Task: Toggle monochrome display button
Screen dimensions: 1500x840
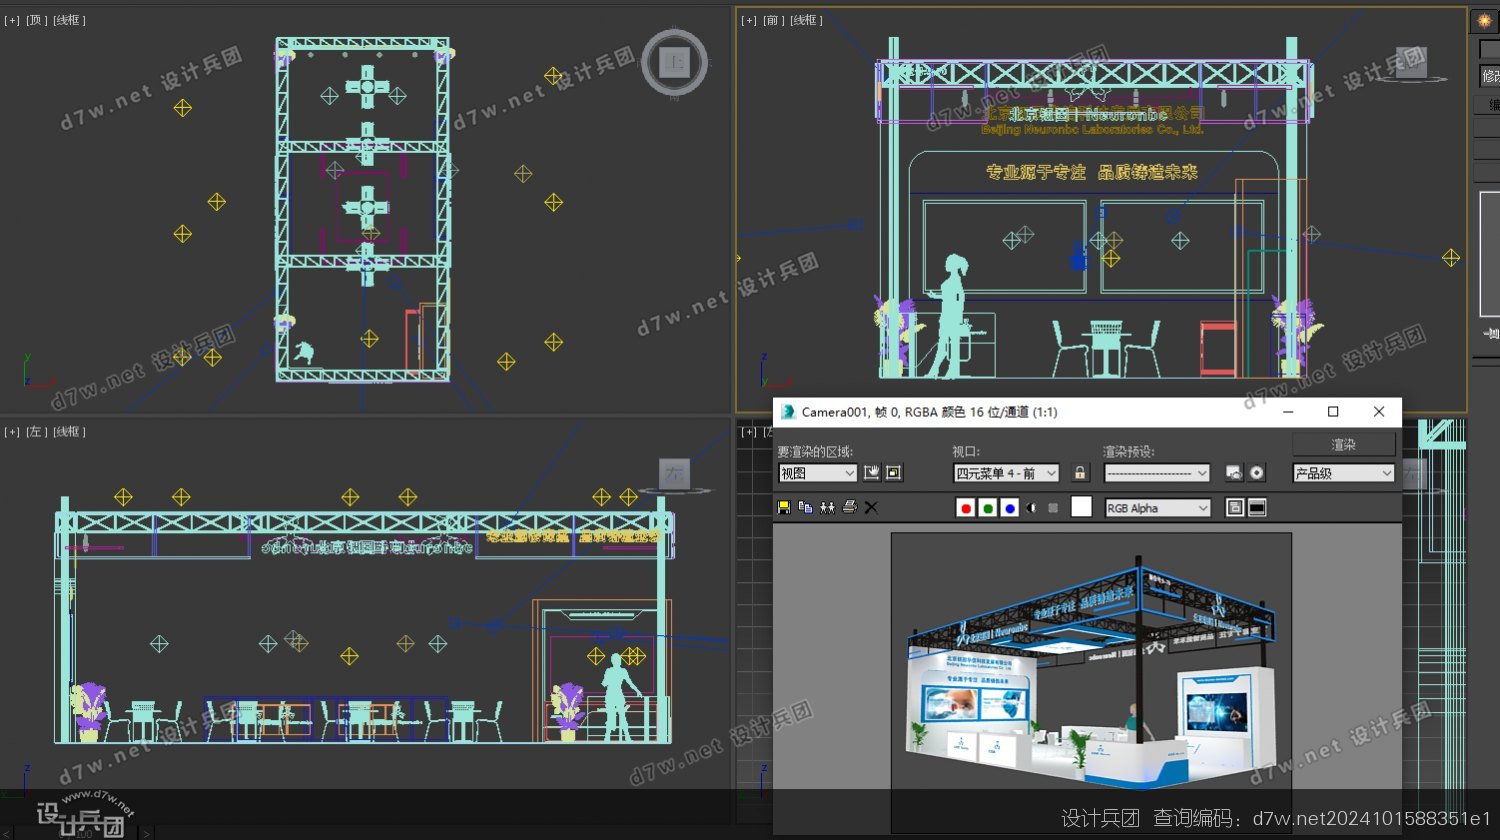Action: [1053, 508]
